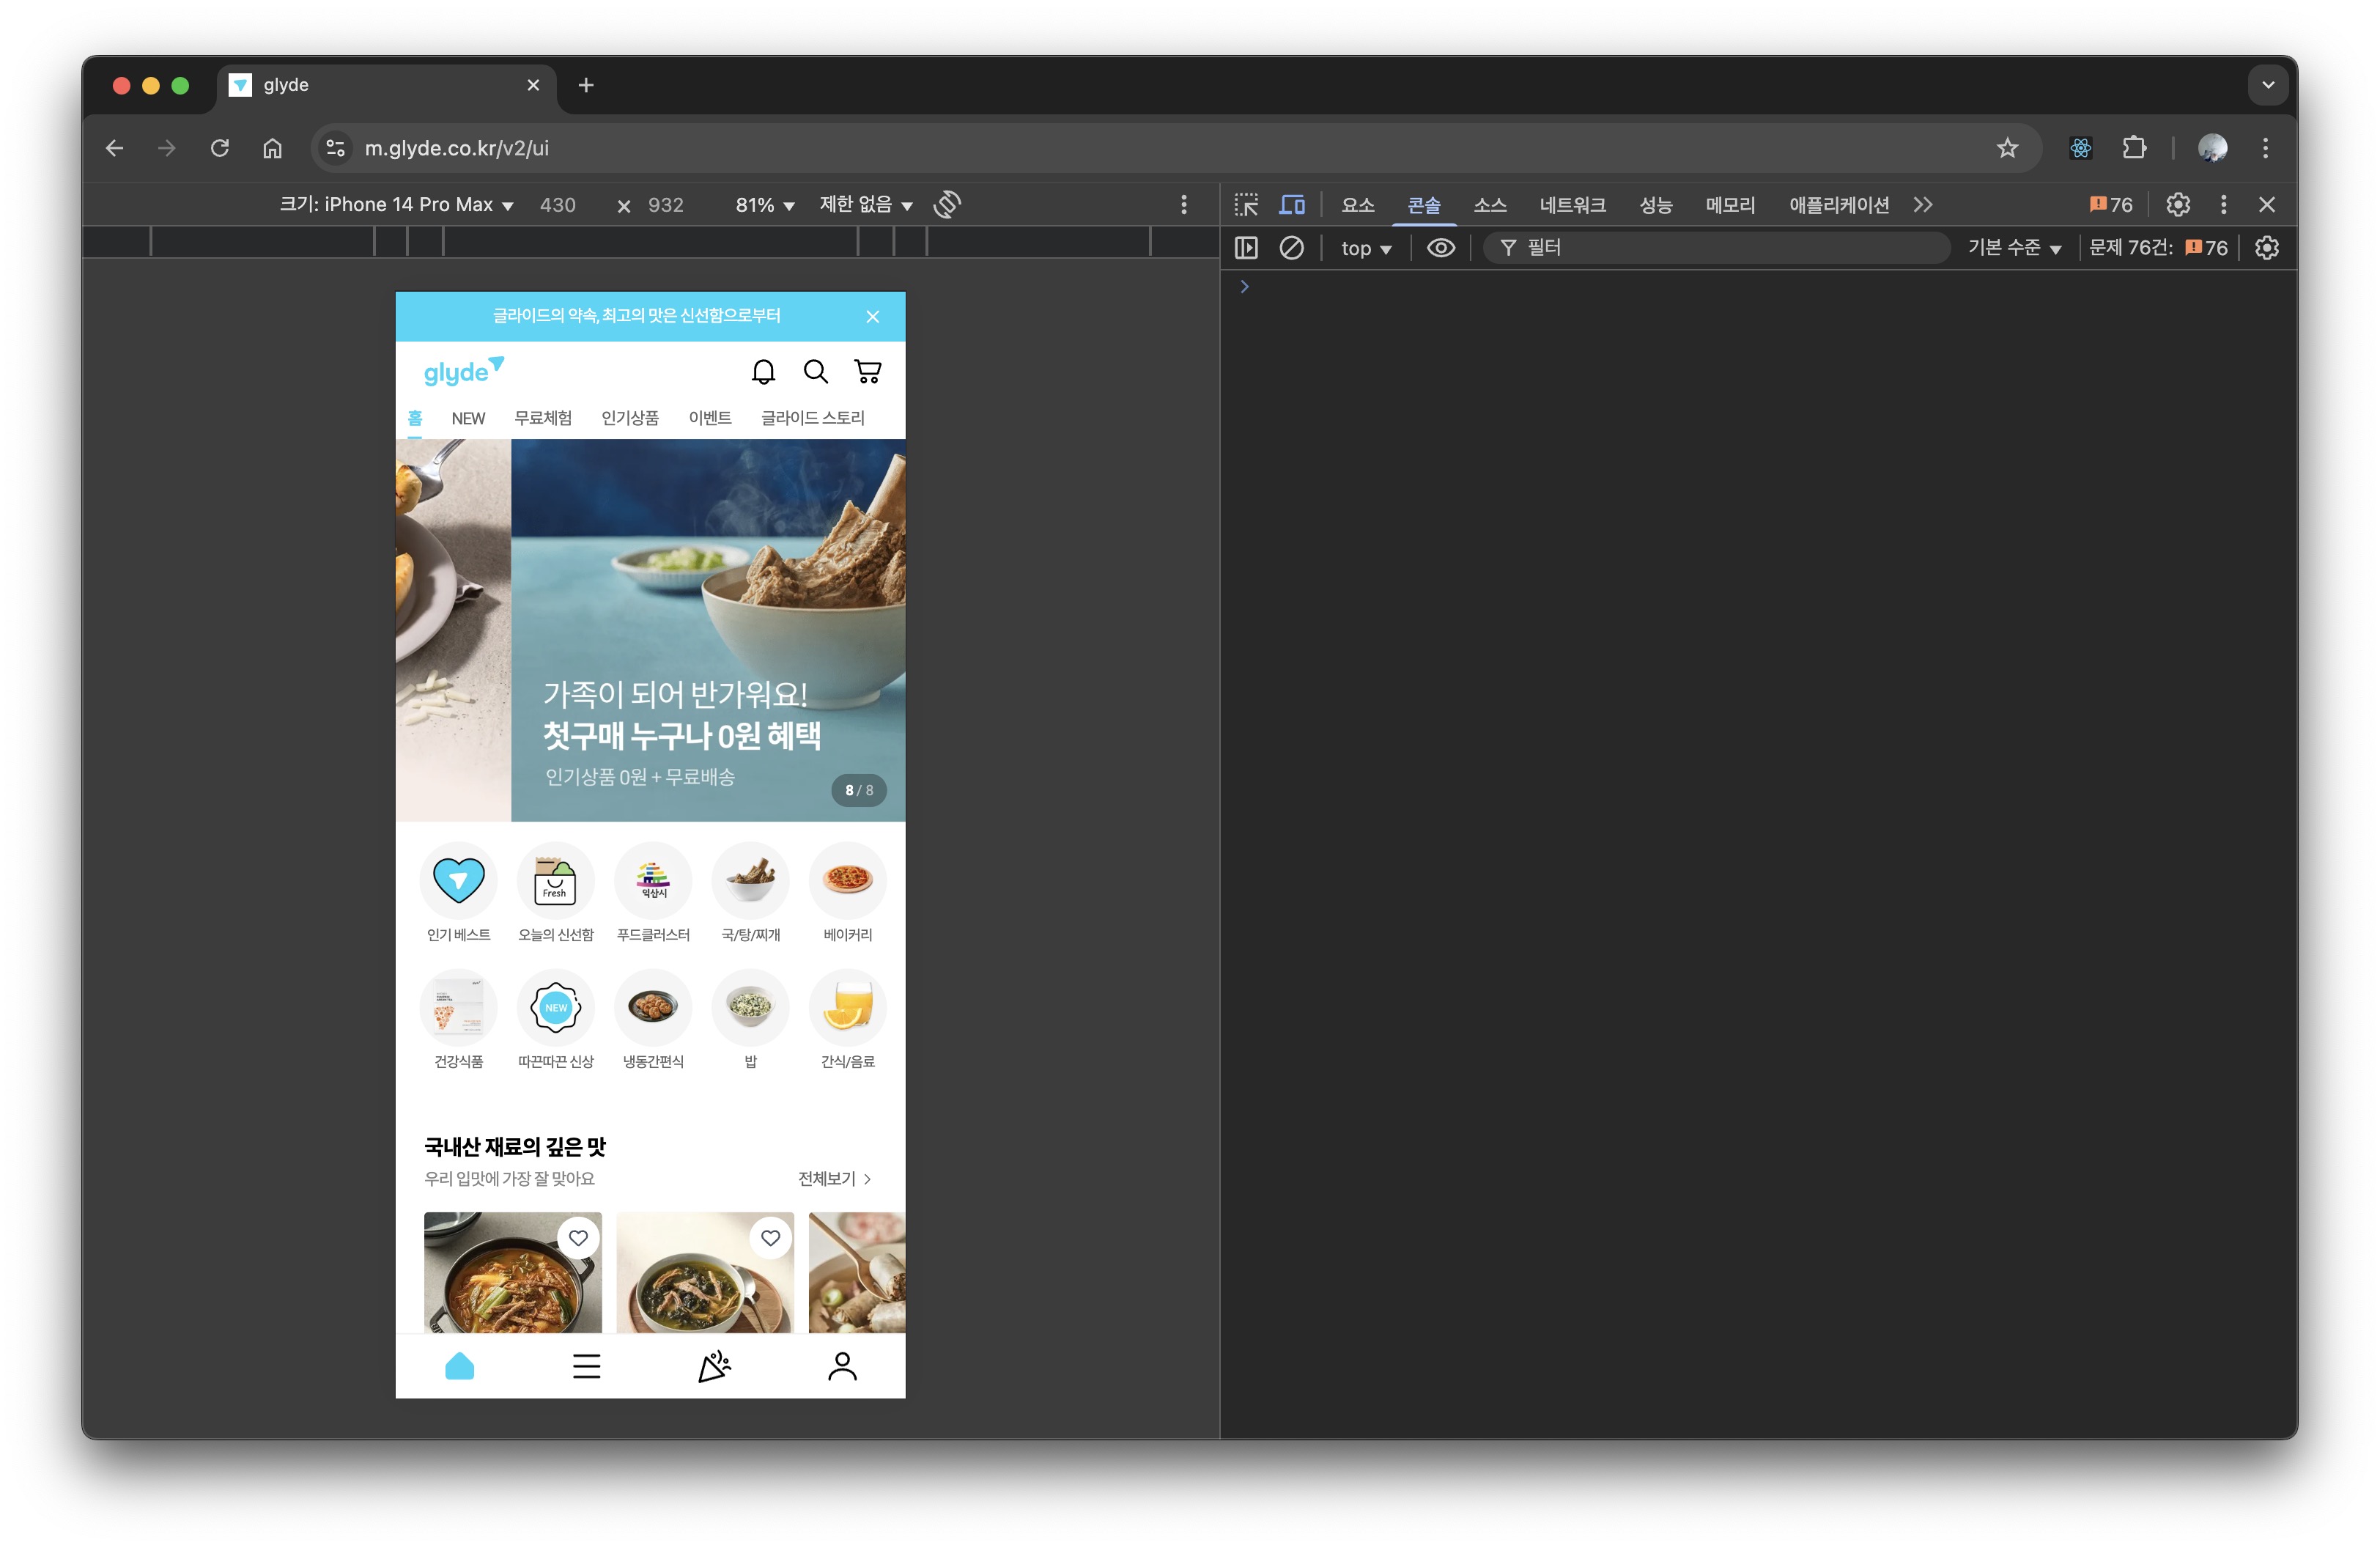2380x1548 pixels.
Task: Expand more DevTools tabs with double chevron
Action: pyautogui.click(x=1923, y=205)
